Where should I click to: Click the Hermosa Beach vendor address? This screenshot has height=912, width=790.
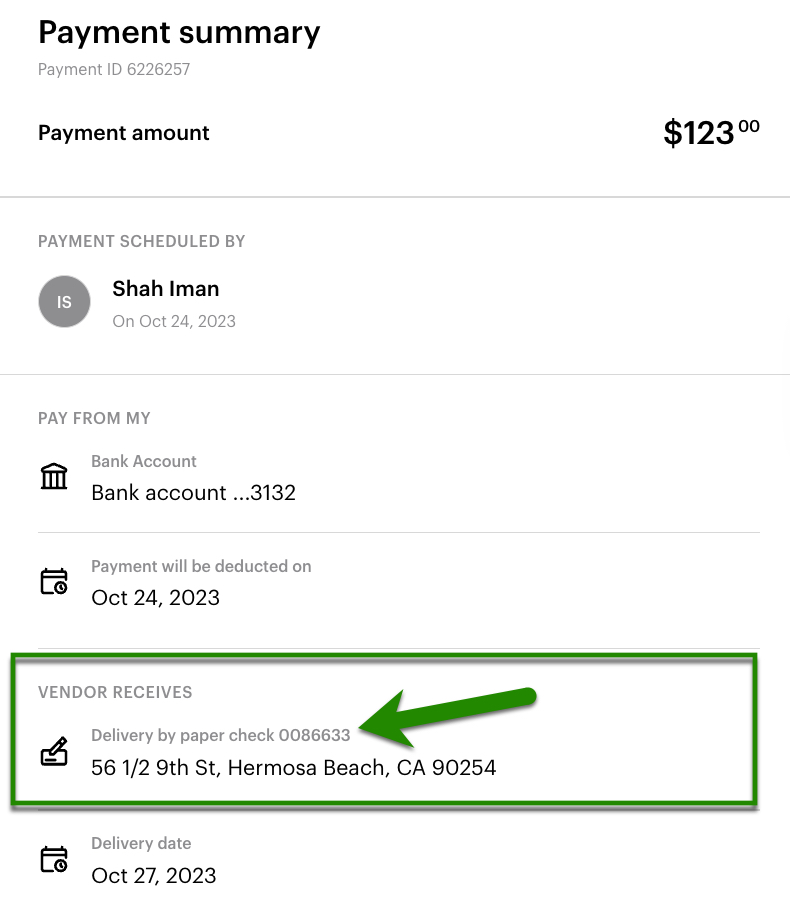pos(293,768)
